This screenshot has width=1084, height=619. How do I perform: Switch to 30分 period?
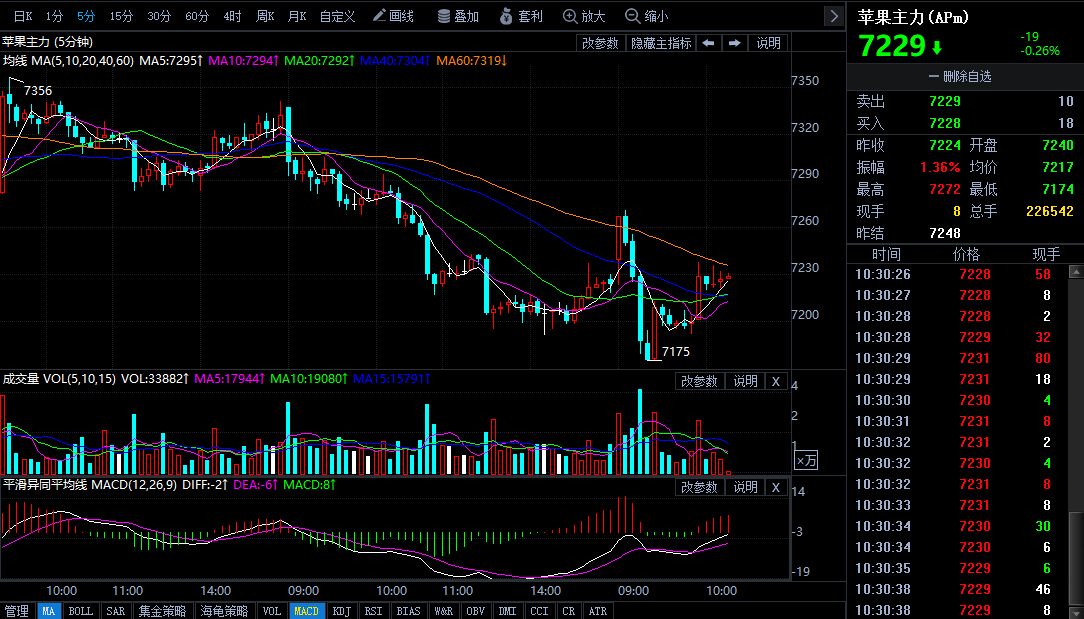click(159, 16)
